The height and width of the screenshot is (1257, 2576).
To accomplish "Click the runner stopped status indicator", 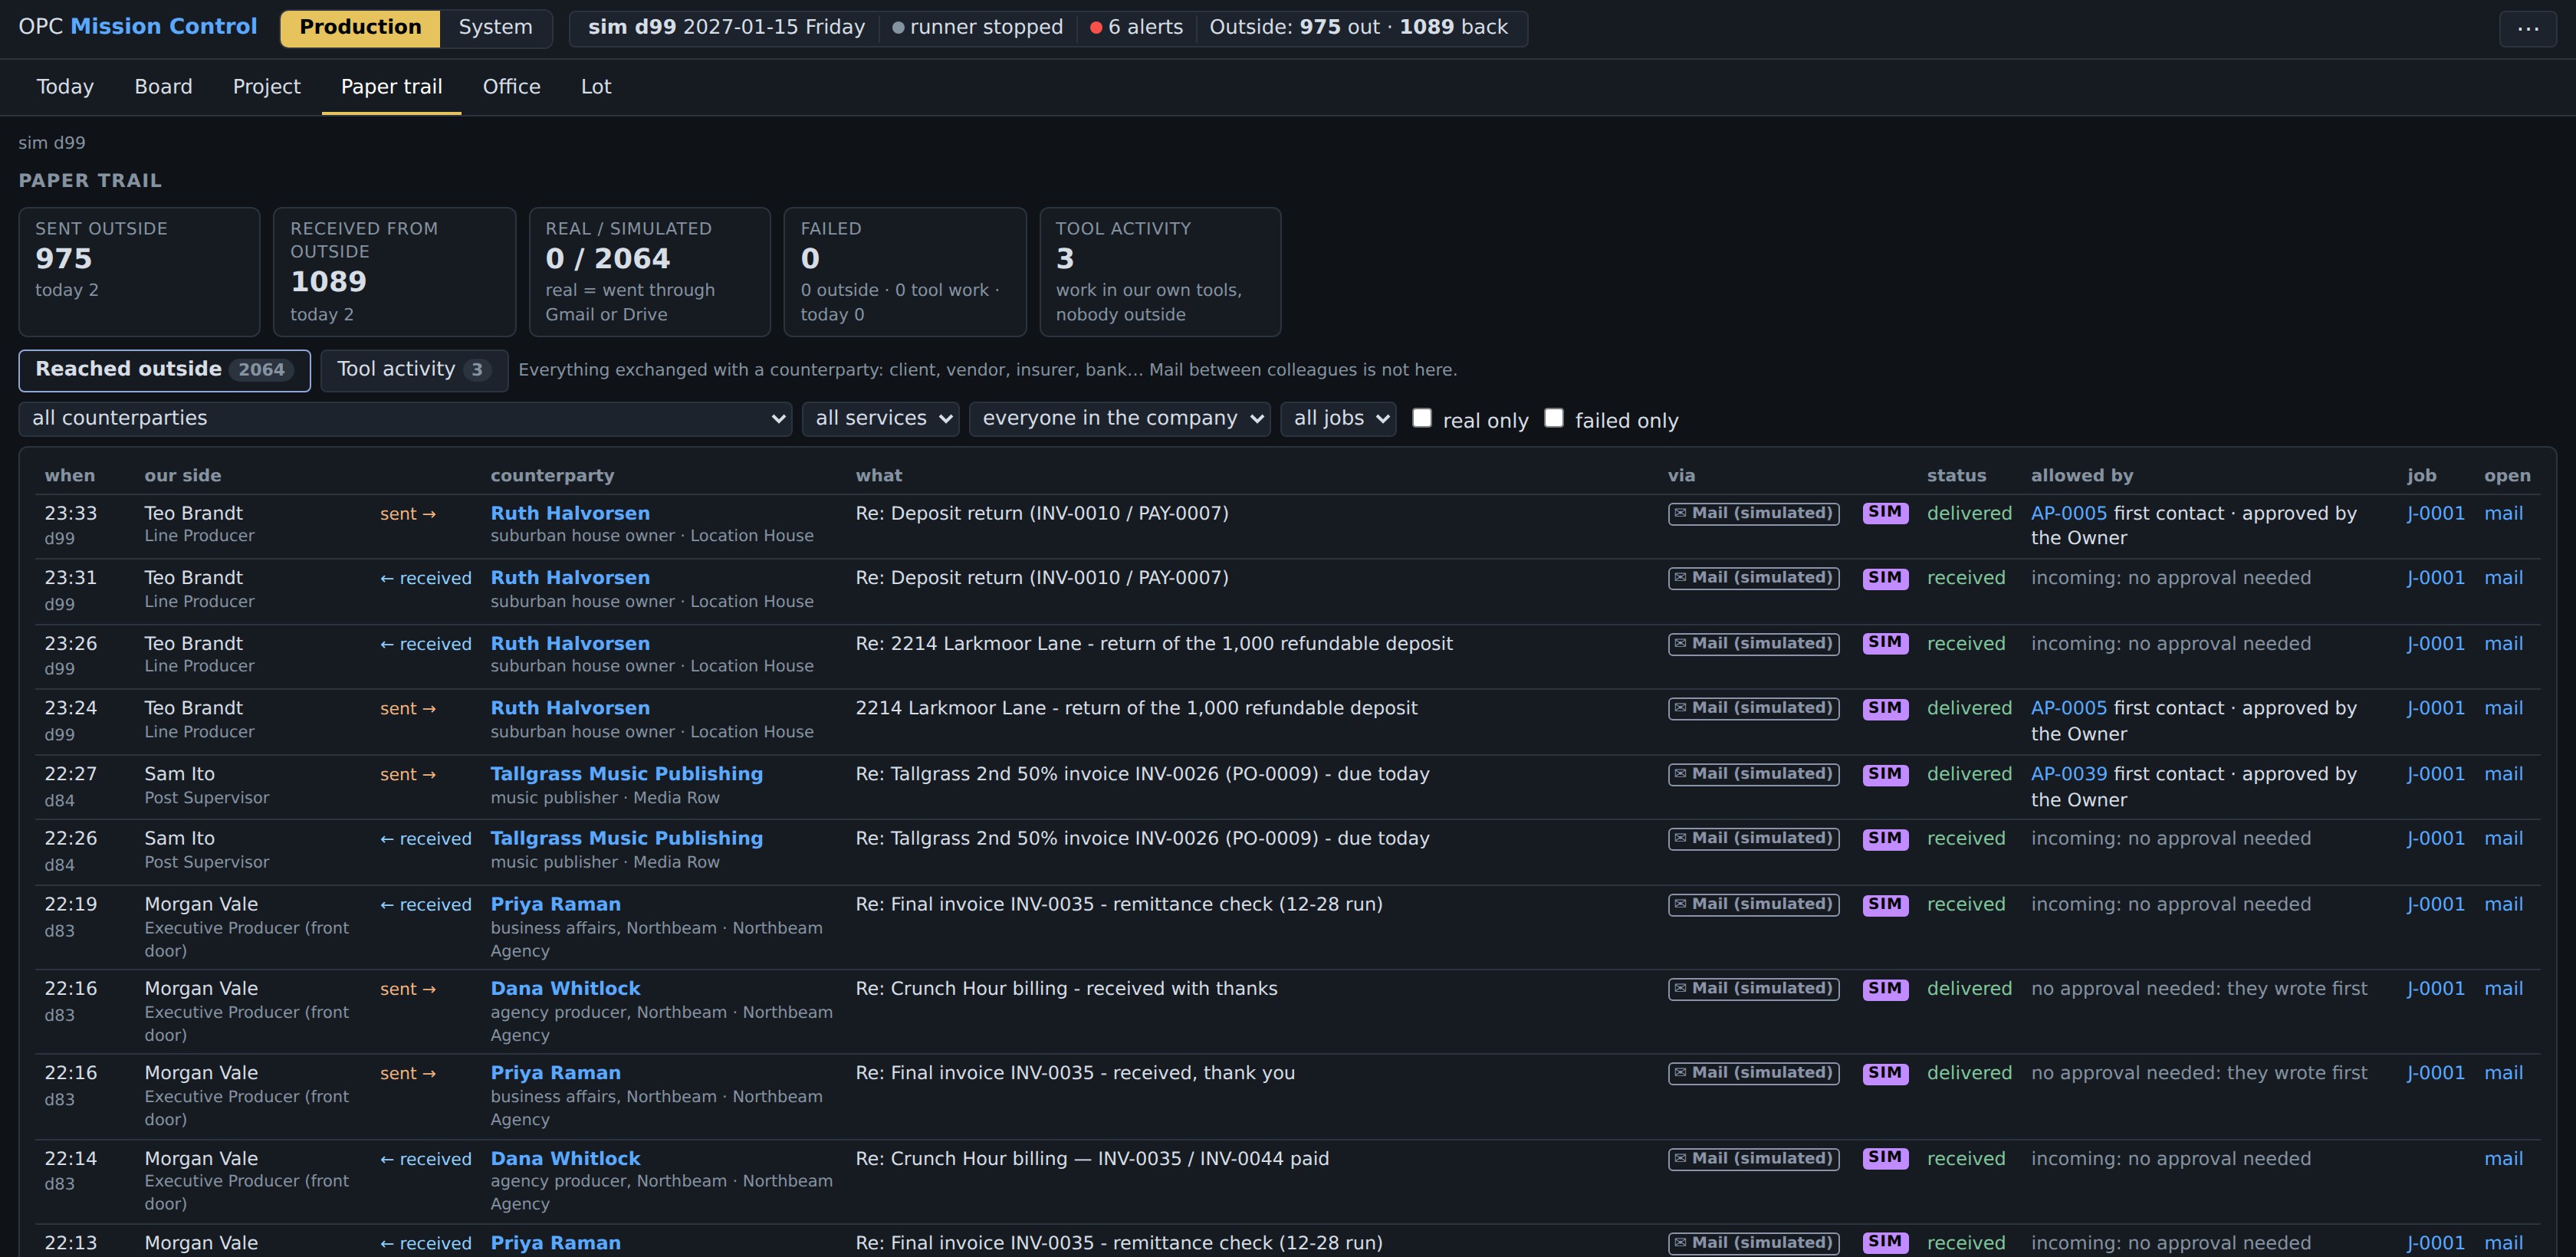I will click(977, 27).
